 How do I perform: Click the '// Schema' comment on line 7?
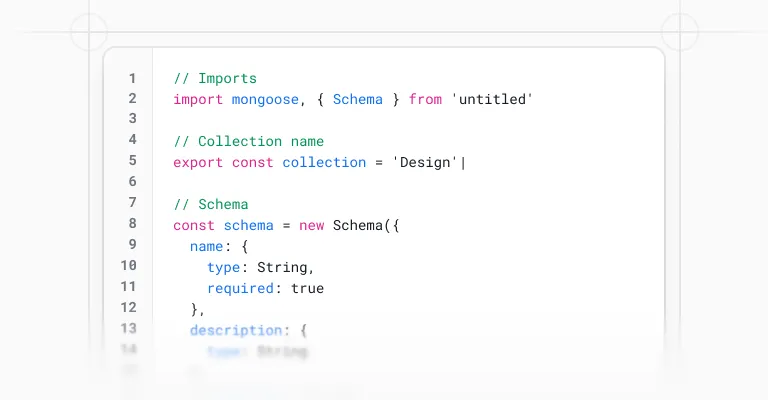211,204
